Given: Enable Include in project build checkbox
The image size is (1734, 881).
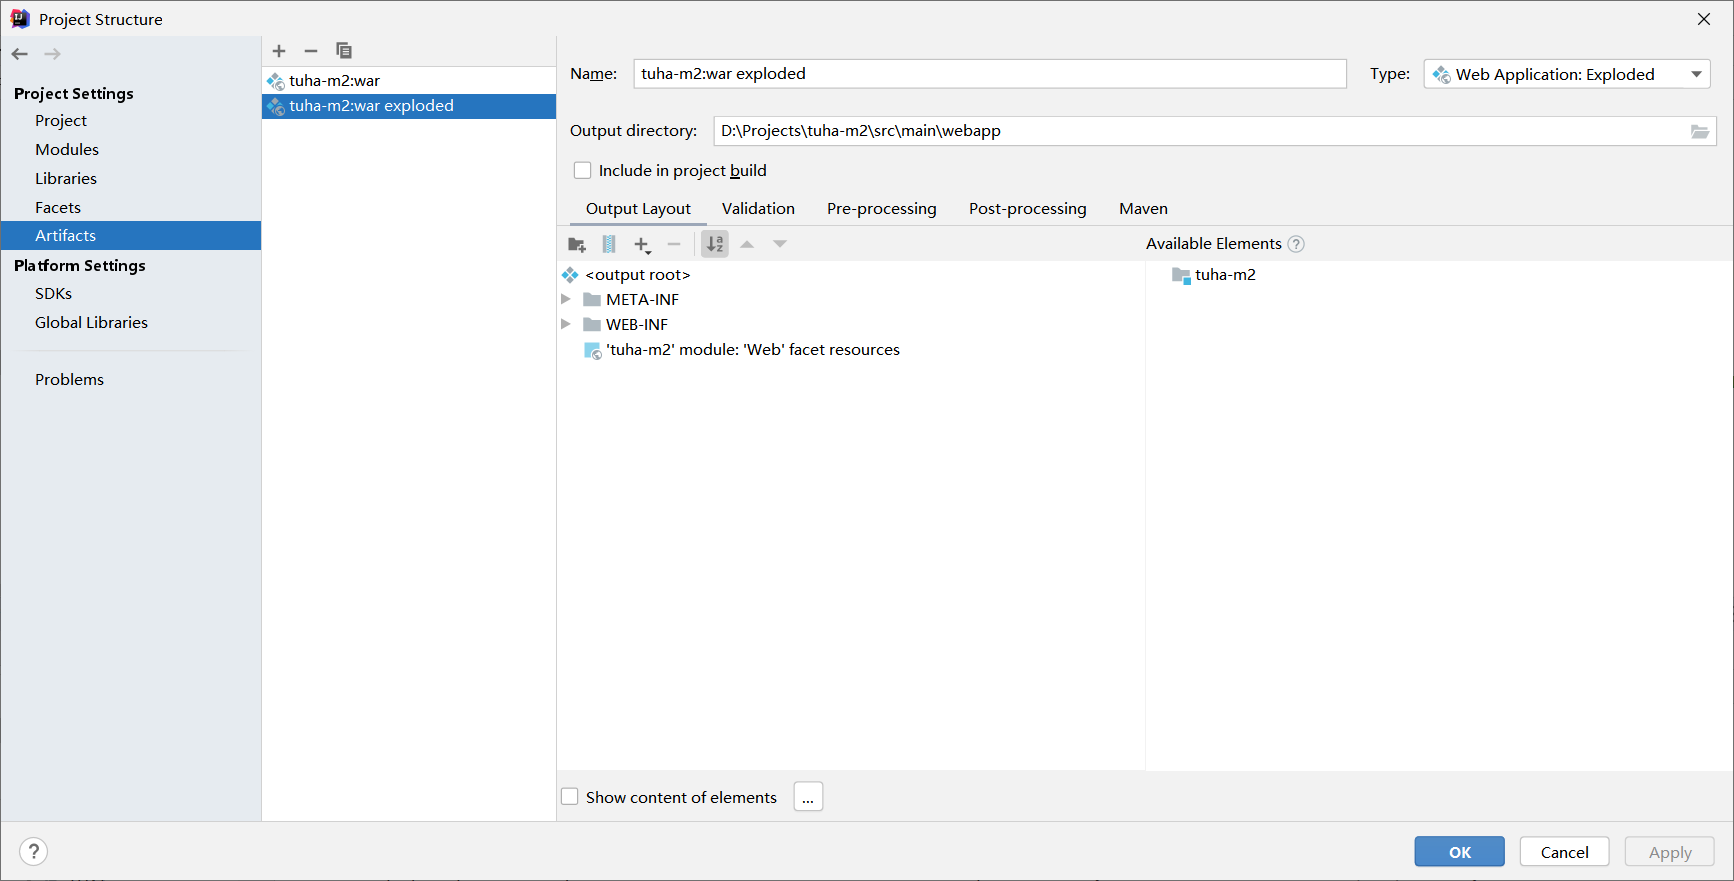Looking at the screenshot, I should coord(582,171).
